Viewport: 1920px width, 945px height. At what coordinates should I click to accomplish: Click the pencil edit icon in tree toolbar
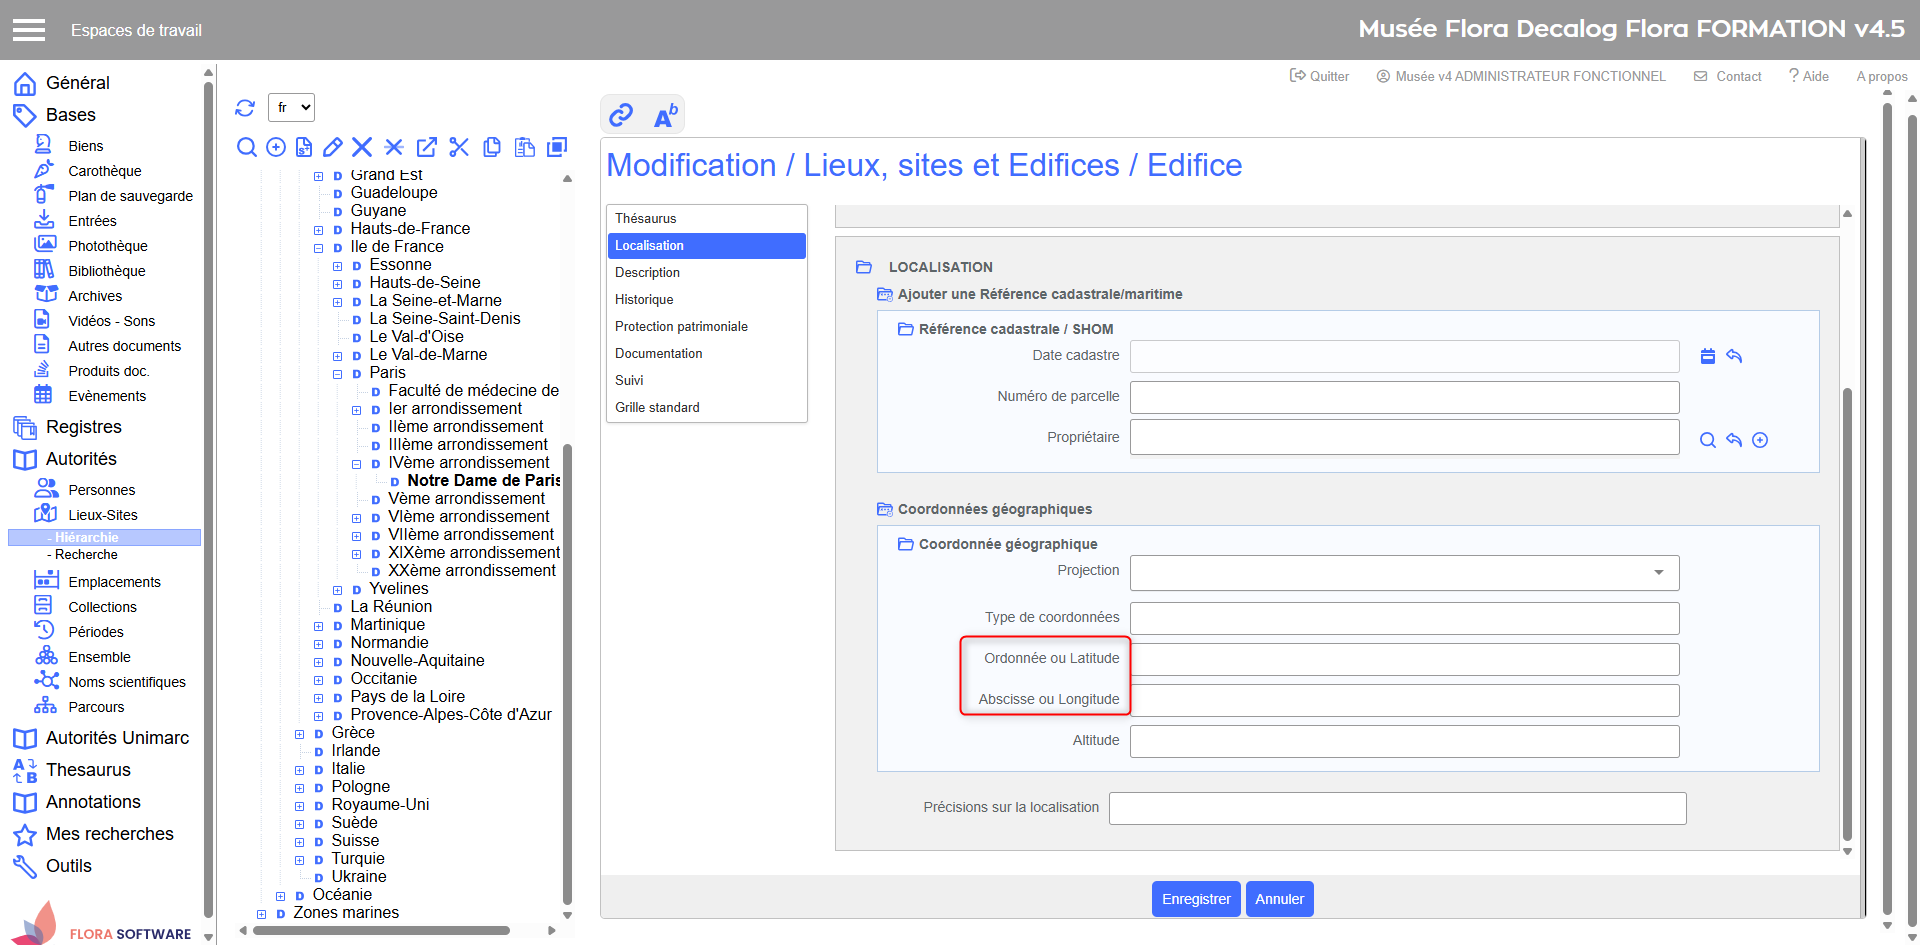click(x=333, y=148)
